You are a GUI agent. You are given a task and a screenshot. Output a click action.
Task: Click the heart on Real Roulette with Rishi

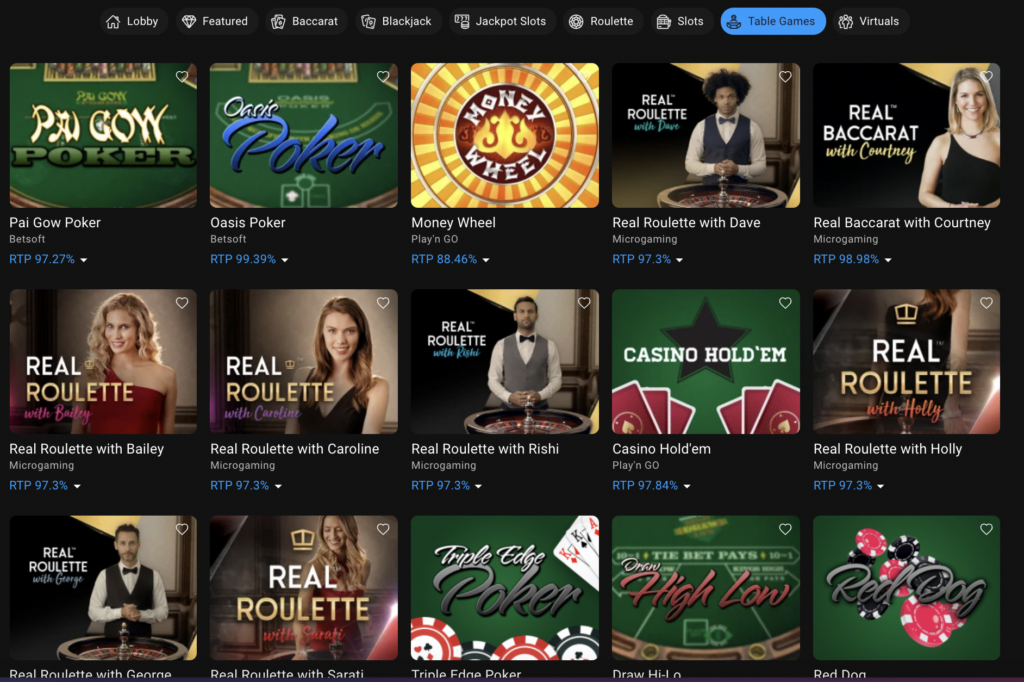(x=584, y=302)
